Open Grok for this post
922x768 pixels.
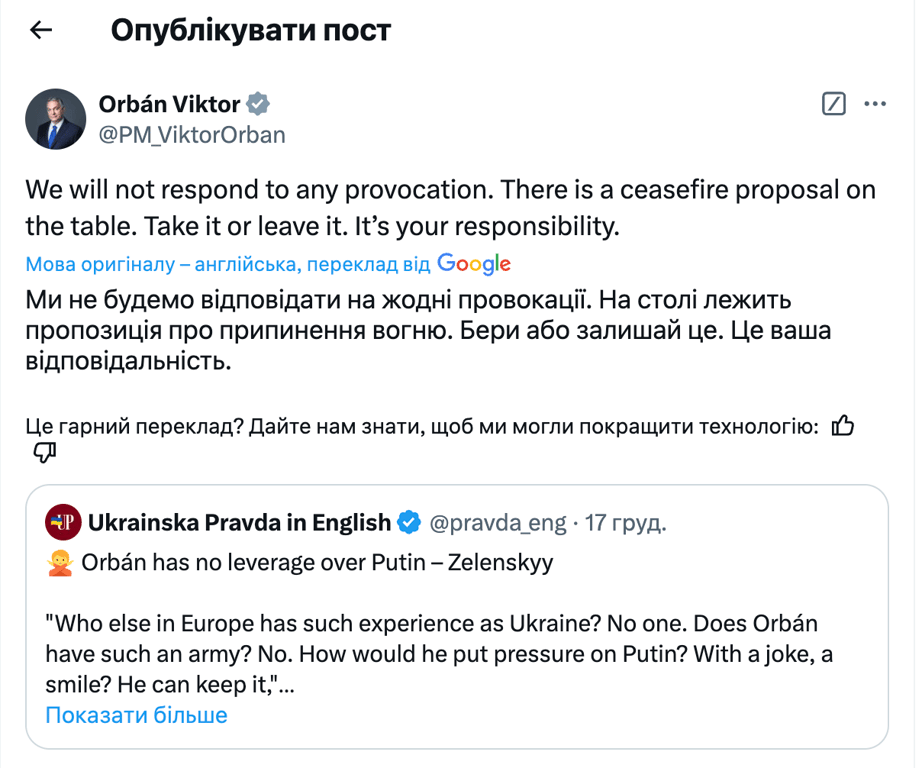[x=833, y=103]
